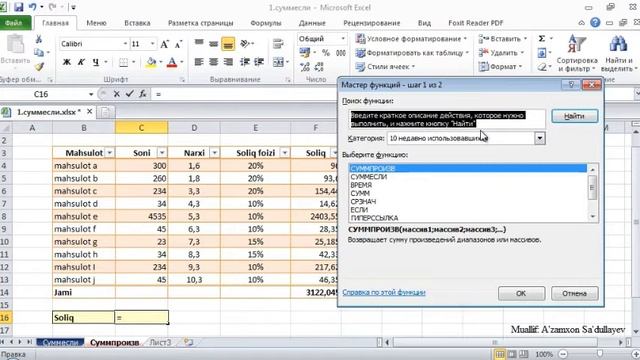Click the Decrease font size icon
The height and width of the screenshot is (360, 640).
pos(178,44)
